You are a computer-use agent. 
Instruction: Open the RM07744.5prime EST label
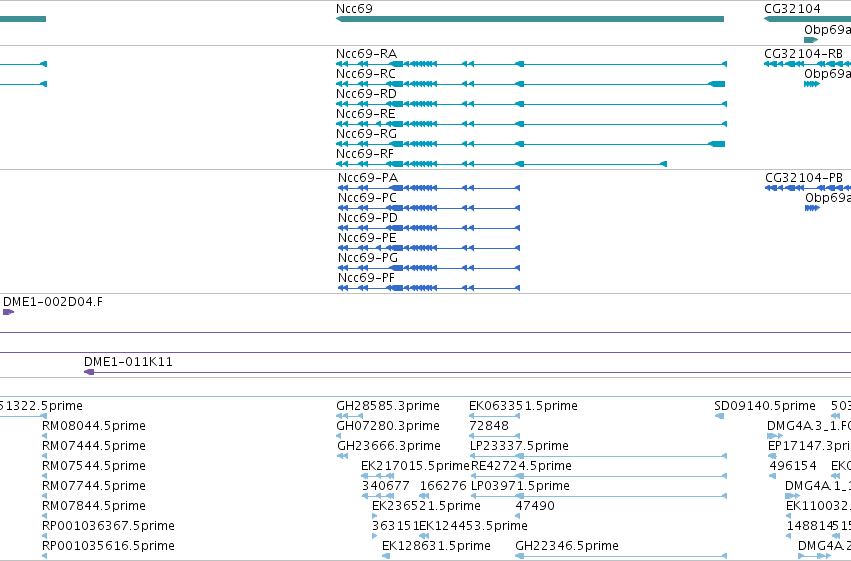[x=94, y=486]
